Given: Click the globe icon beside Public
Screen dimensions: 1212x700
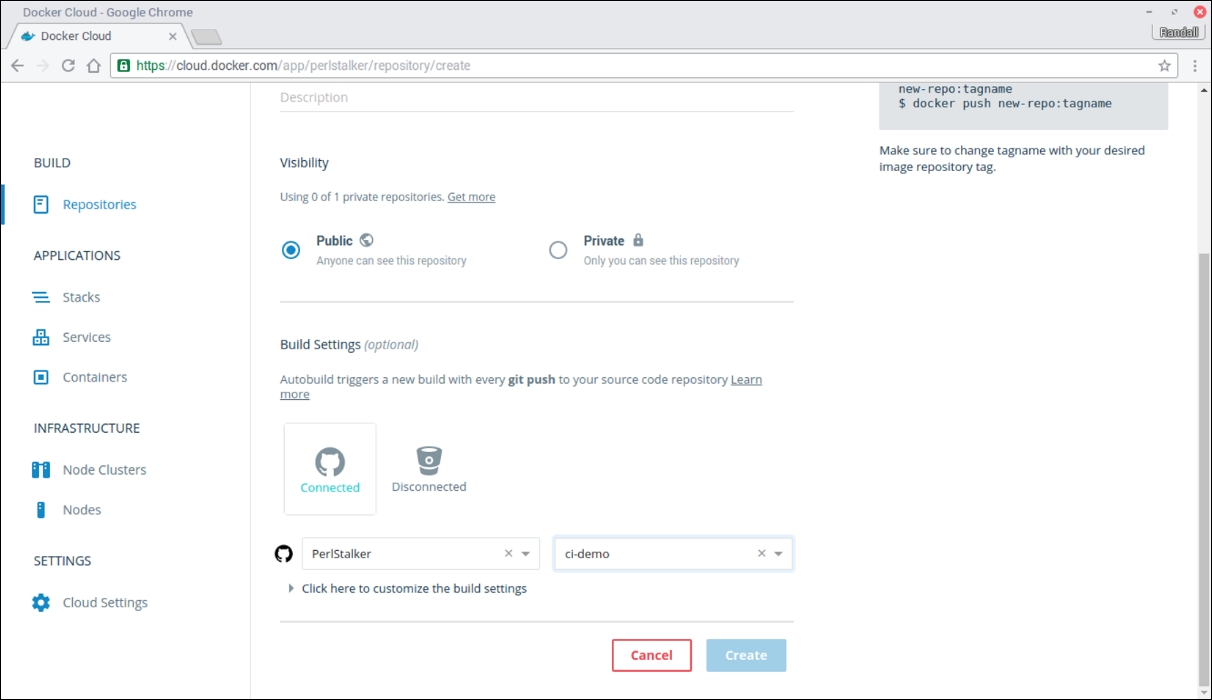Looking at the screenshot, I should pos(366,240).
